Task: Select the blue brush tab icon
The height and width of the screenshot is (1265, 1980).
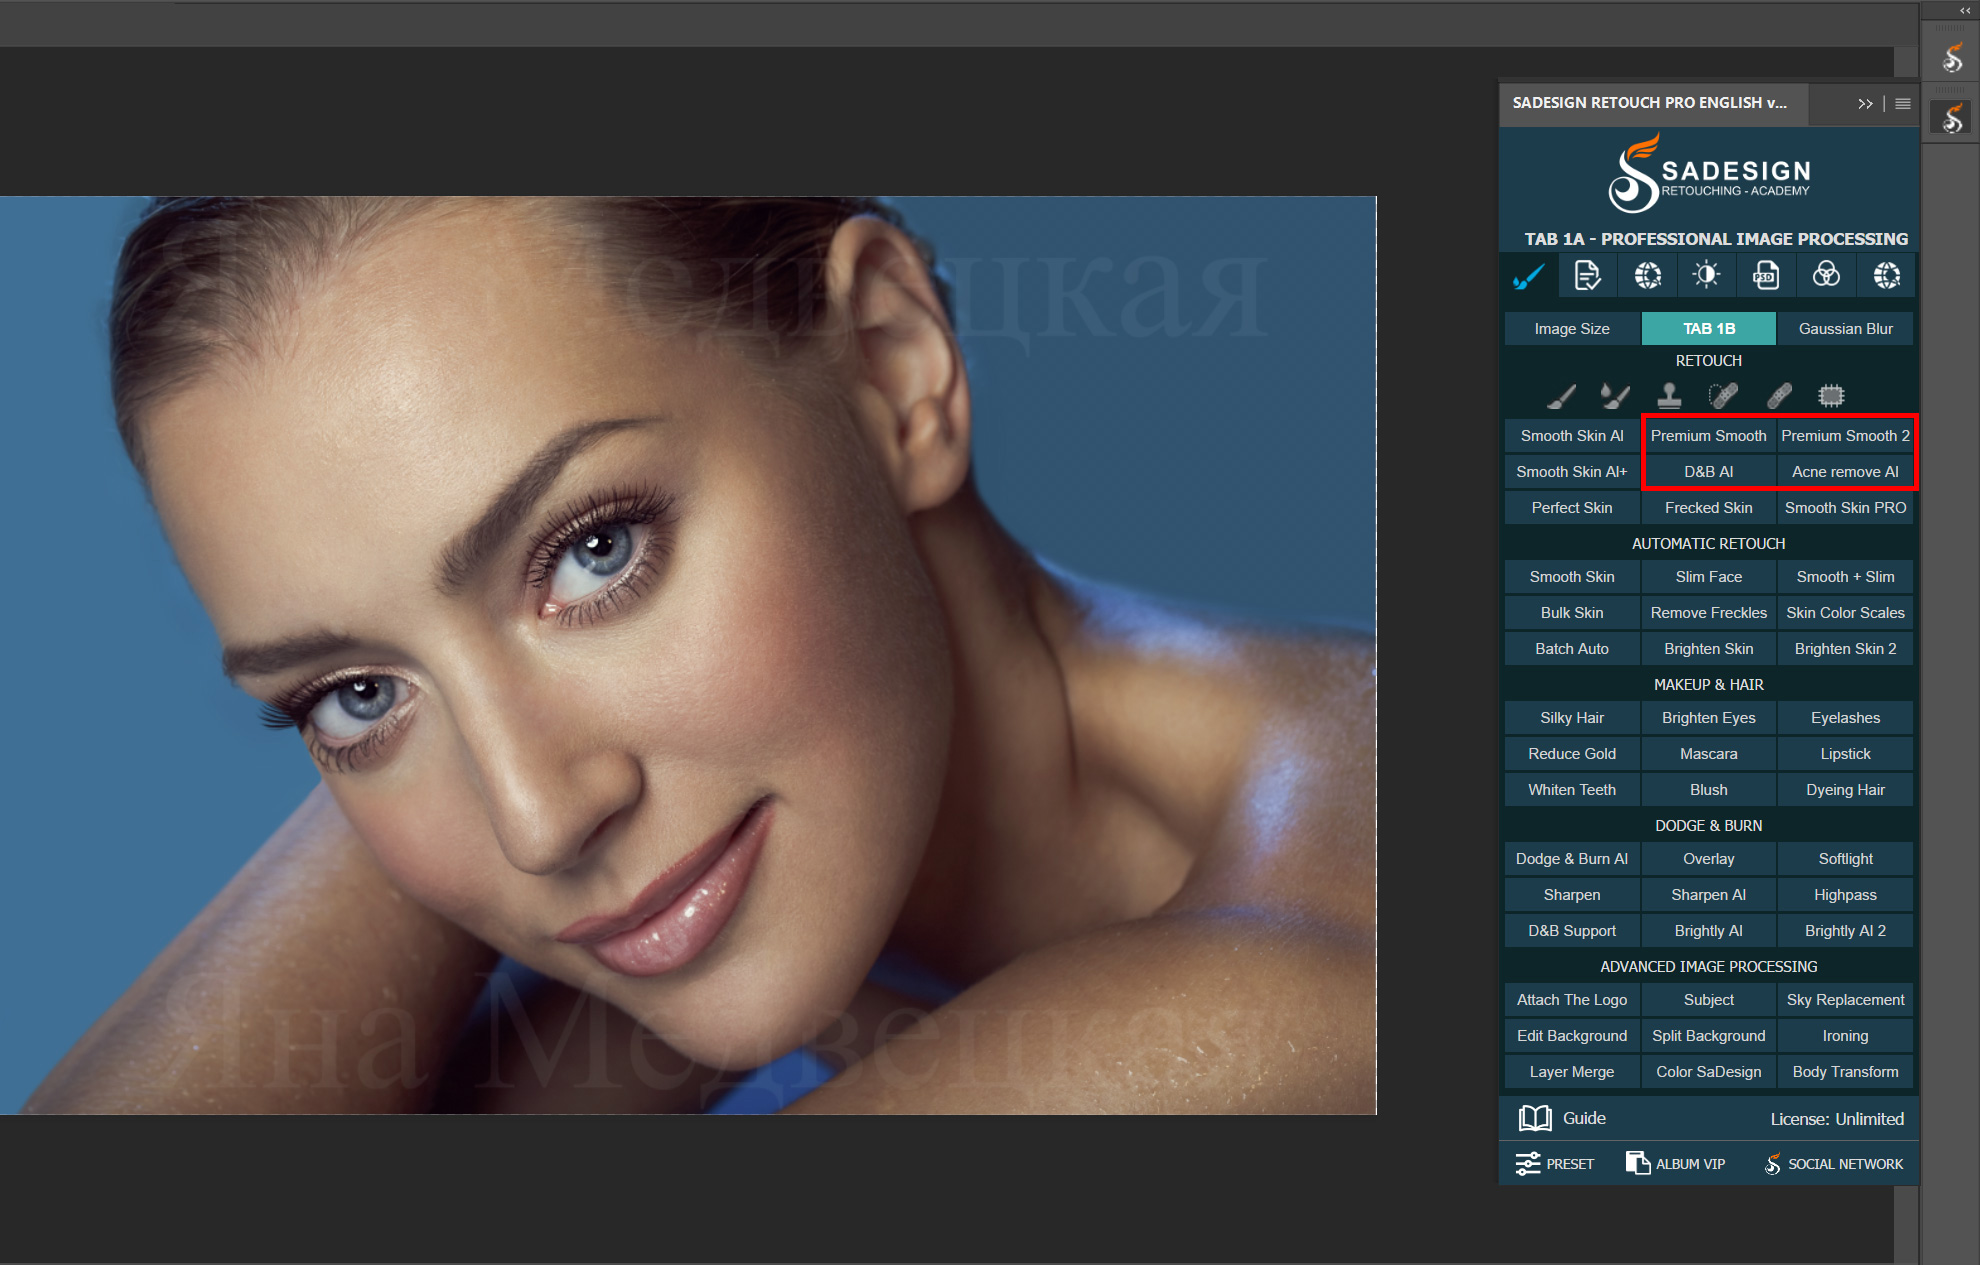Action: (x=1528, y=276)
